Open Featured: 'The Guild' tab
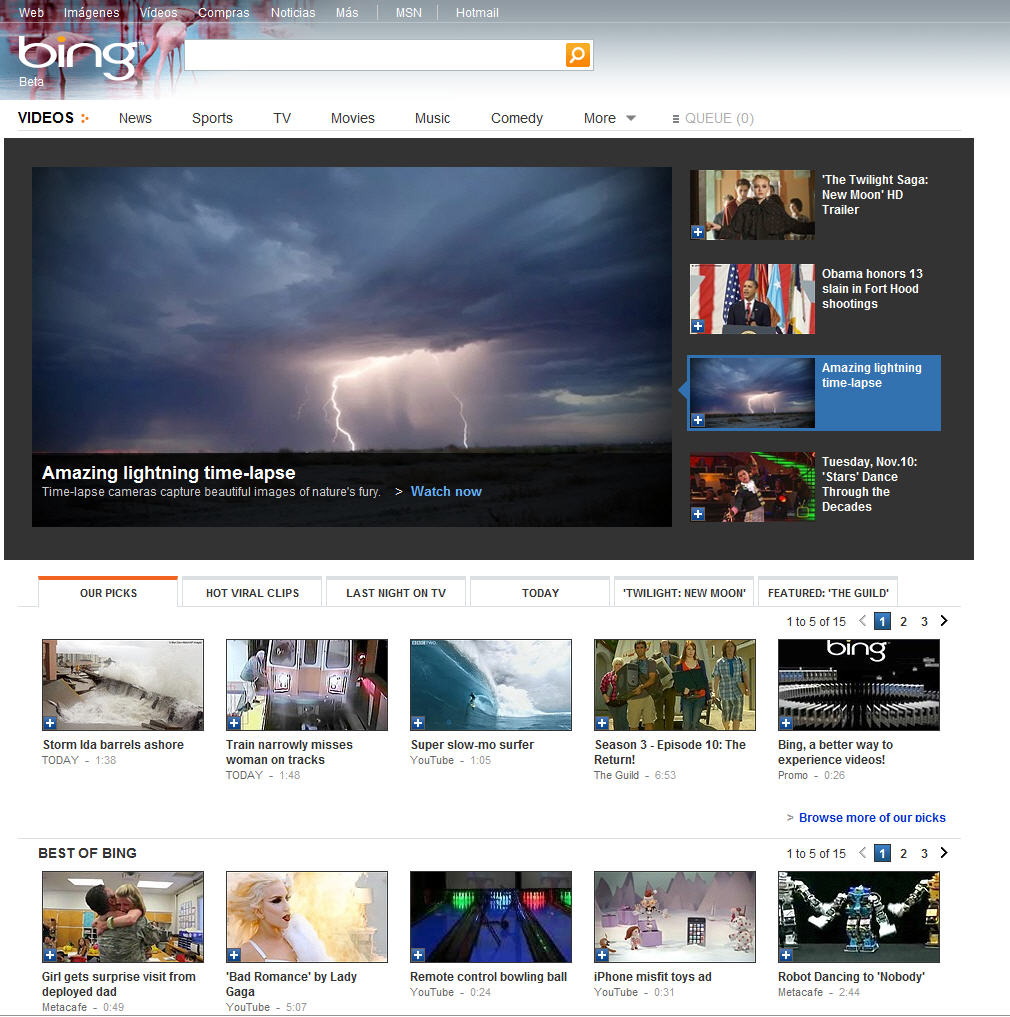The height and width of the screenshot is (1017, 1010). click(828, 593)
